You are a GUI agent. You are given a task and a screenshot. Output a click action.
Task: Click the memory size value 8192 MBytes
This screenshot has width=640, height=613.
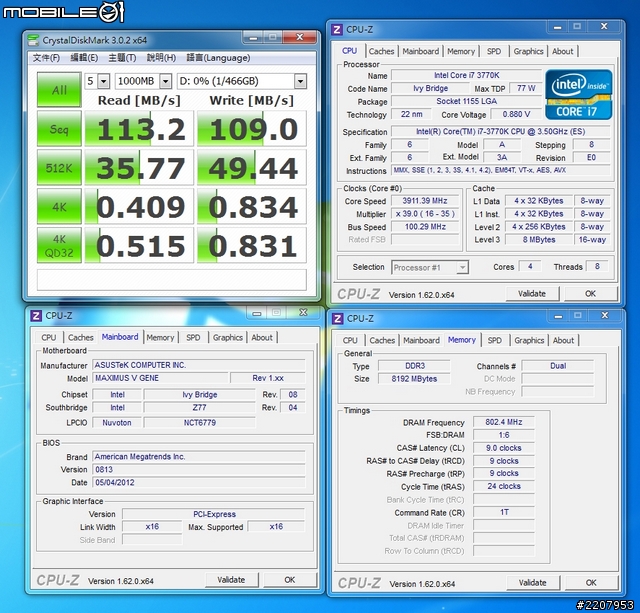point(414,379)
